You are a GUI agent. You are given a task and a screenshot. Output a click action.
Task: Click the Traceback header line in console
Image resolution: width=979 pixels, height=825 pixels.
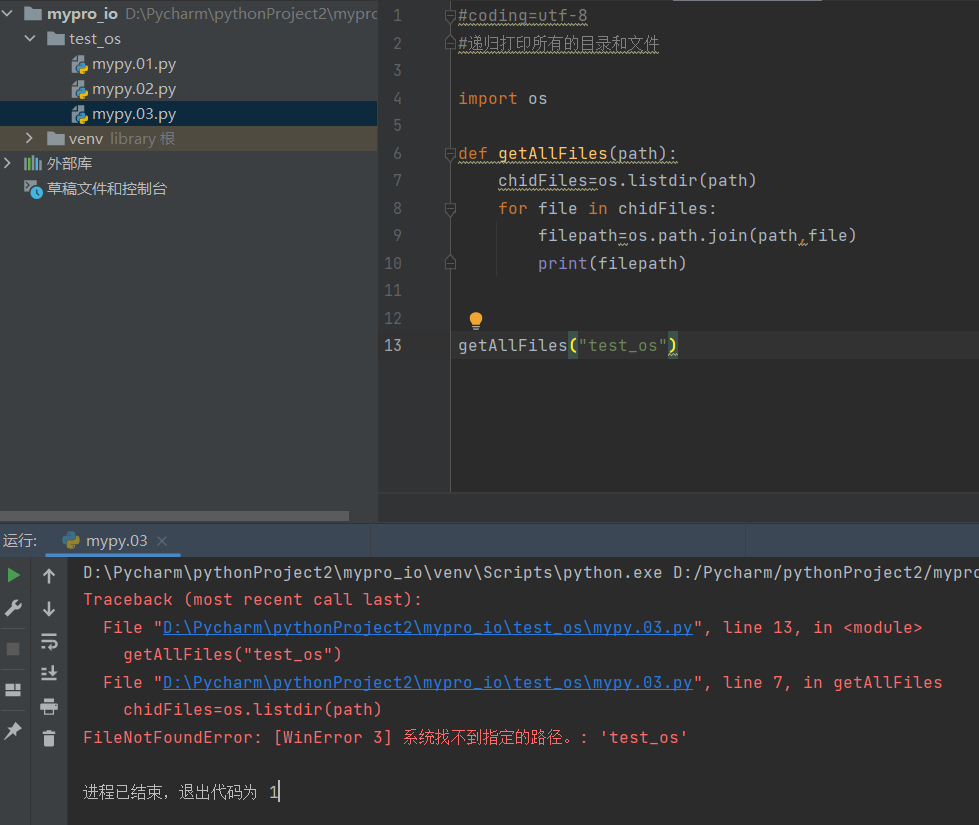click(x=252, y=600)
